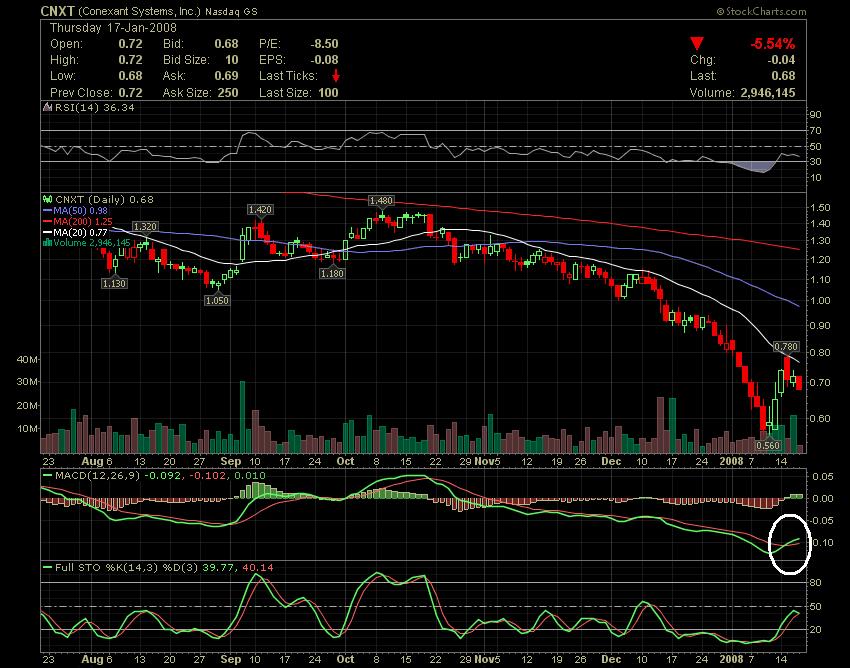
Task: Select the CNXT ticker symbol title
Action: [57, 11]
